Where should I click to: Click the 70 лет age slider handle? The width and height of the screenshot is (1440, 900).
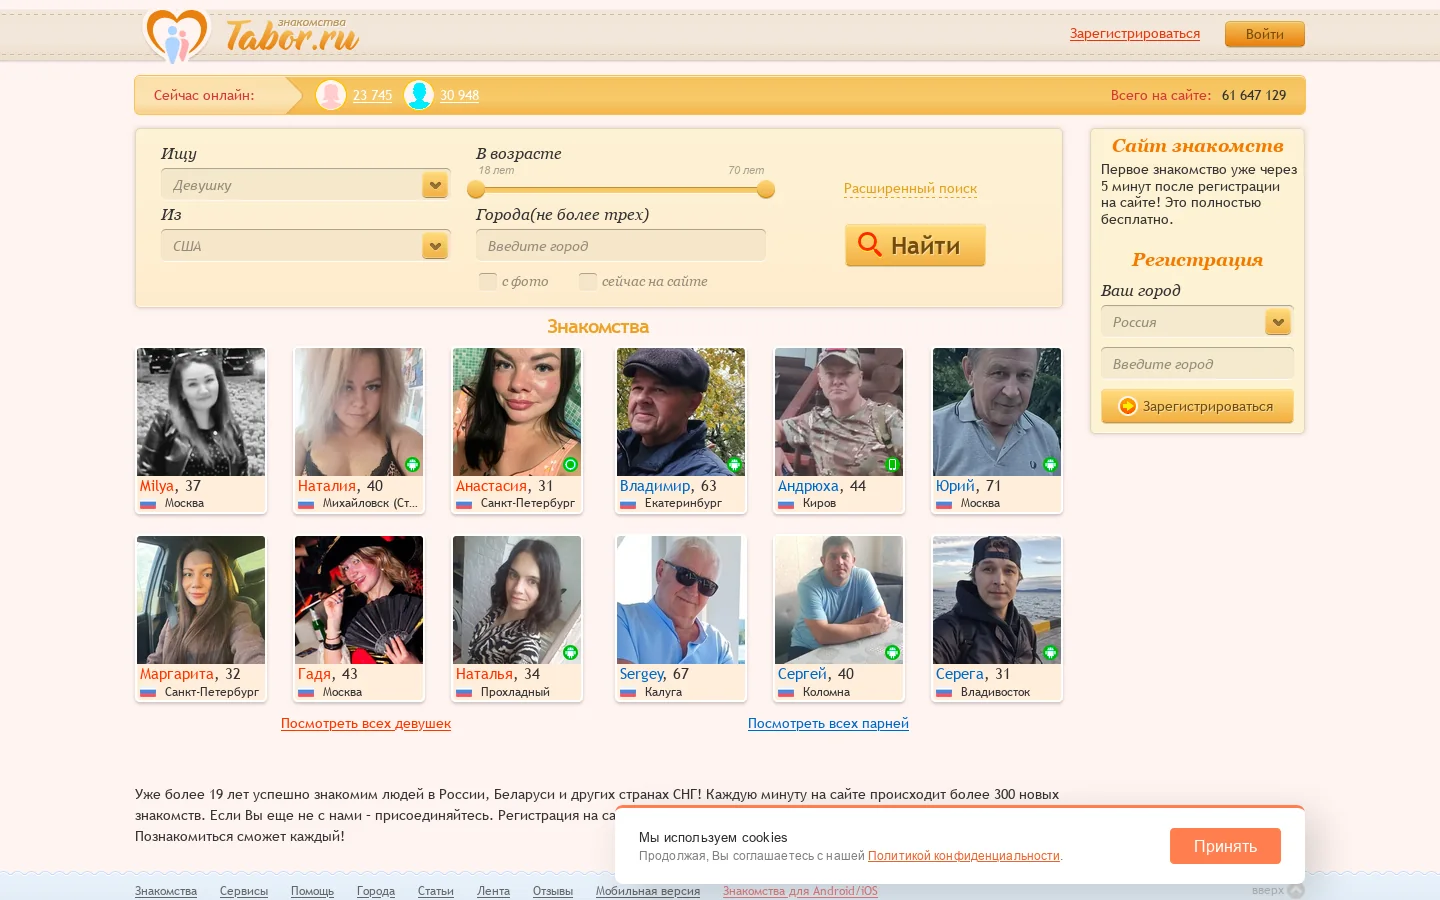(x=766, y=189)
